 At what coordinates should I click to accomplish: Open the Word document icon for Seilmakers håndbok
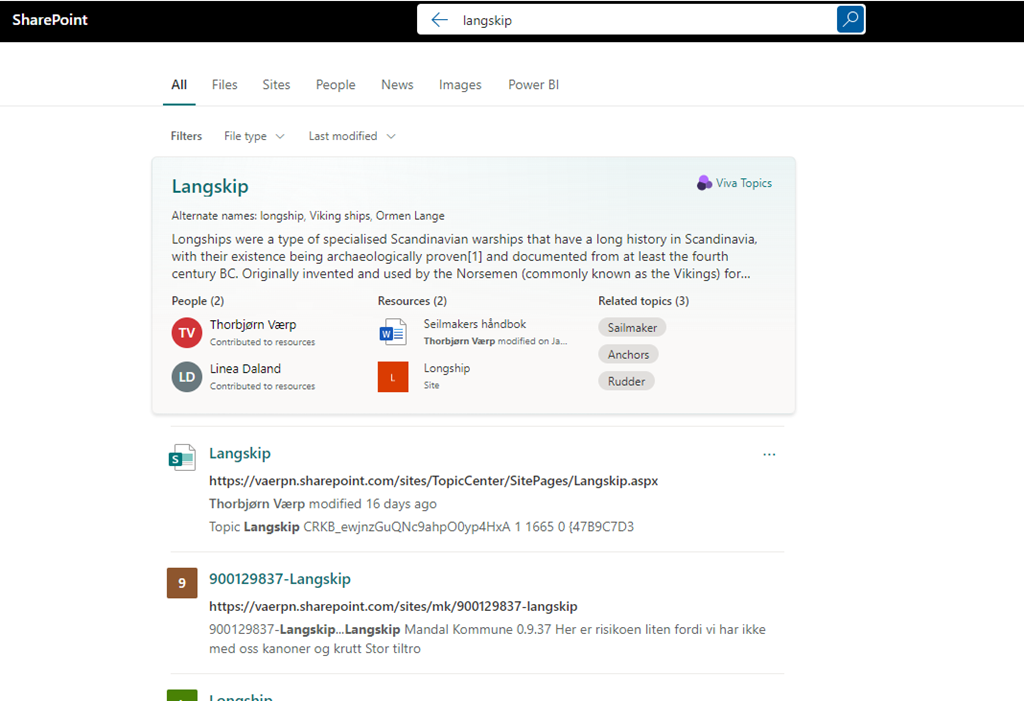tap(392, 332)
